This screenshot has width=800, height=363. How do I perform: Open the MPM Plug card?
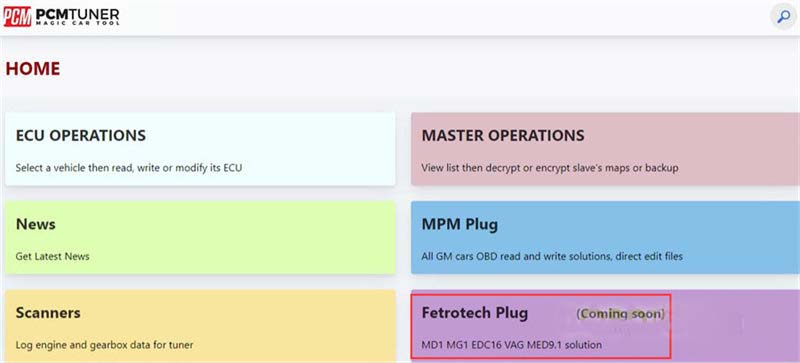click(x=606, y=238)
